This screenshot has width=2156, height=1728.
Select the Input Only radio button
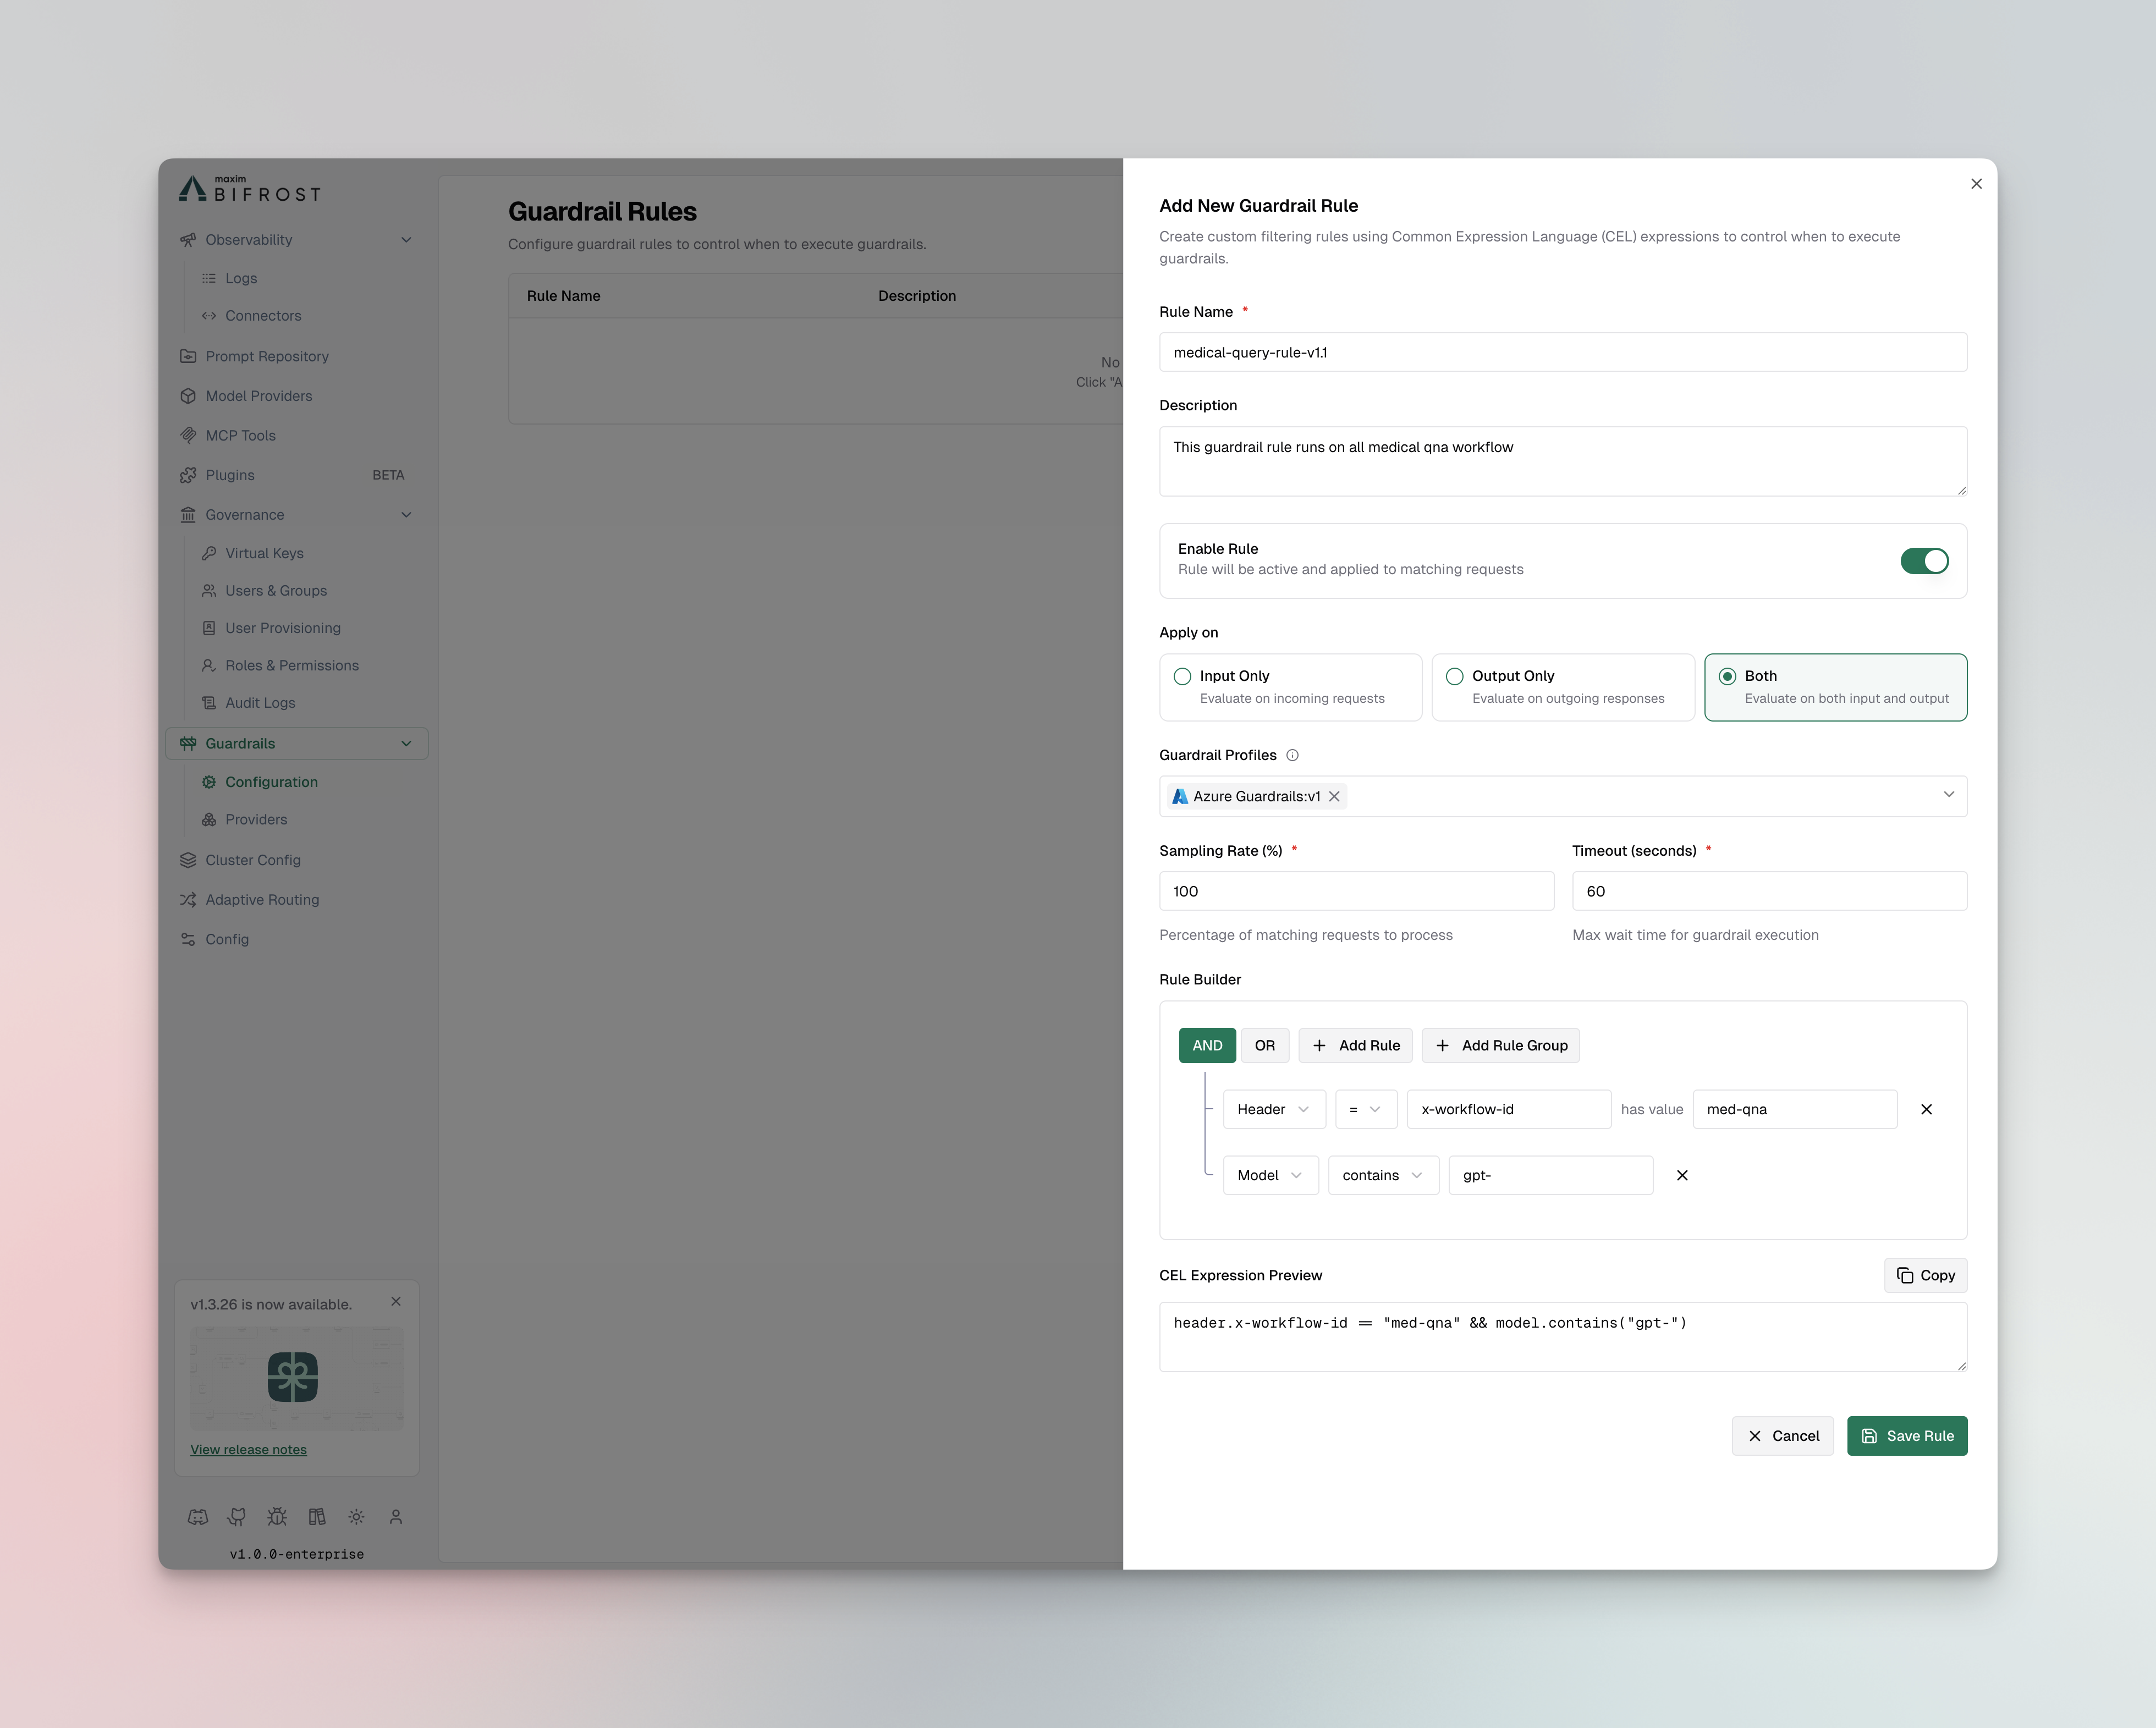[1182, 676]
